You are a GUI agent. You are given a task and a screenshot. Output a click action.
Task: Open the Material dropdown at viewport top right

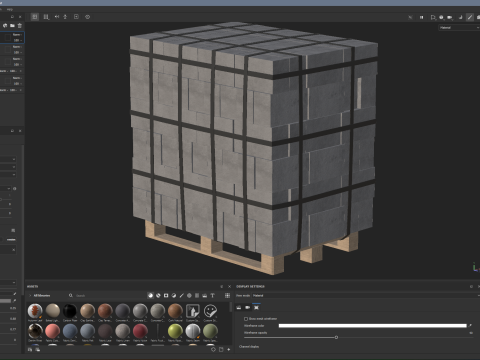(459, 28)
